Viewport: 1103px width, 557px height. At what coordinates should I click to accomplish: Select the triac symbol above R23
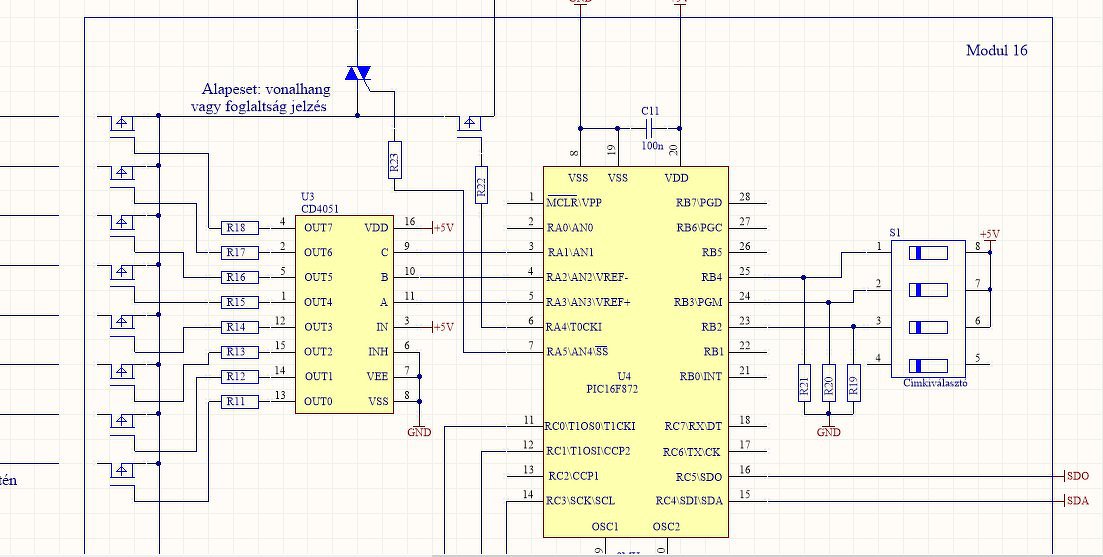point(358,73)
